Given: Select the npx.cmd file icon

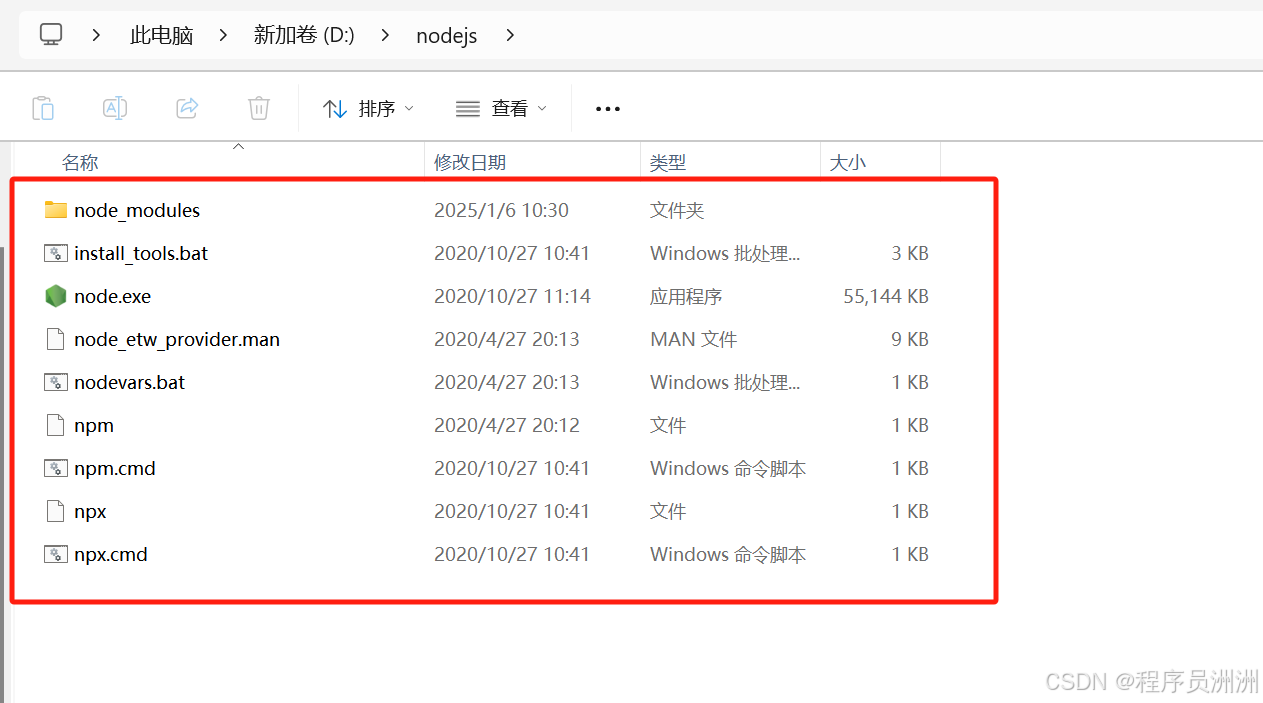Looking at the screenshot, I should (x=56, y=554).
